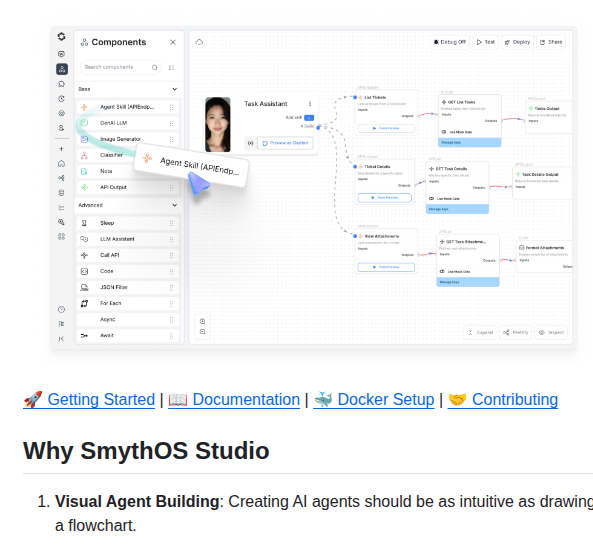The image size is (593, 546).
Task: Click the Note component icon
Action: (84, 171)
